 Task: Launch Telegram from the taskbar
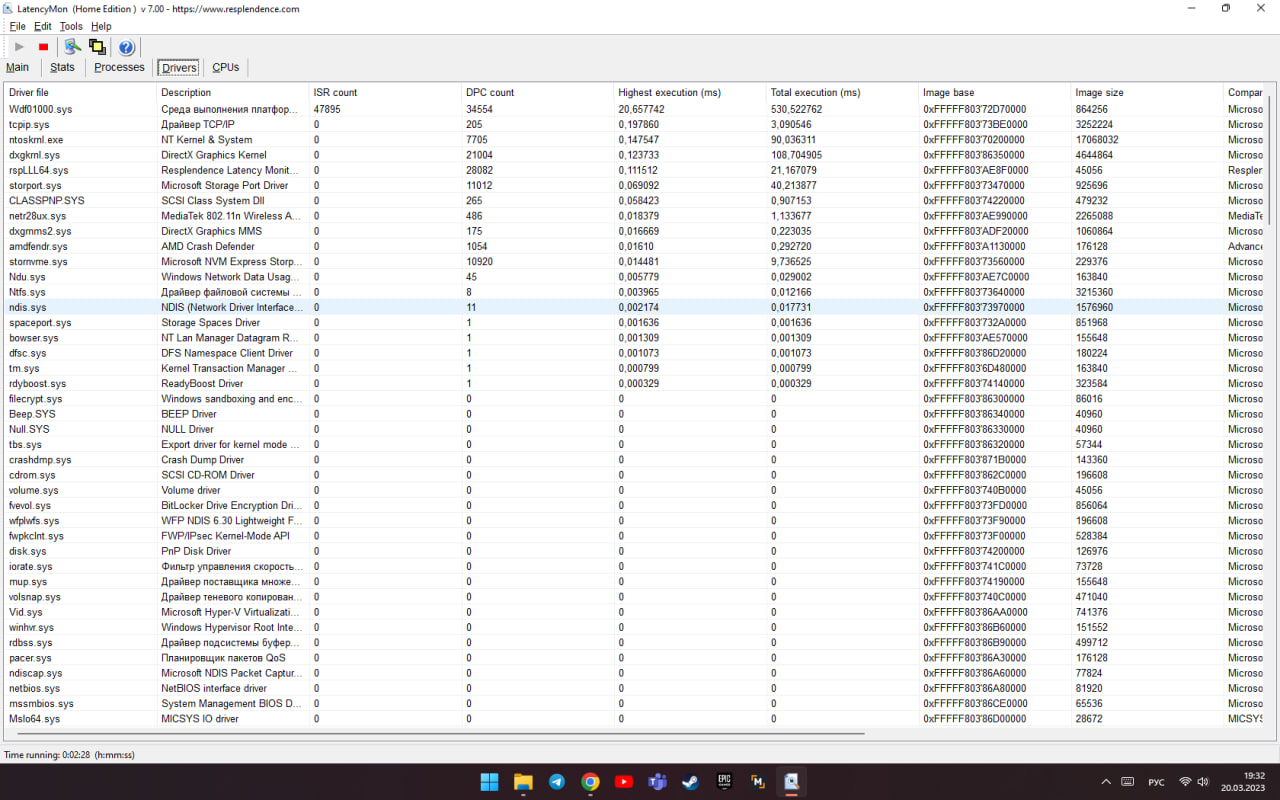tap(557, 782)
